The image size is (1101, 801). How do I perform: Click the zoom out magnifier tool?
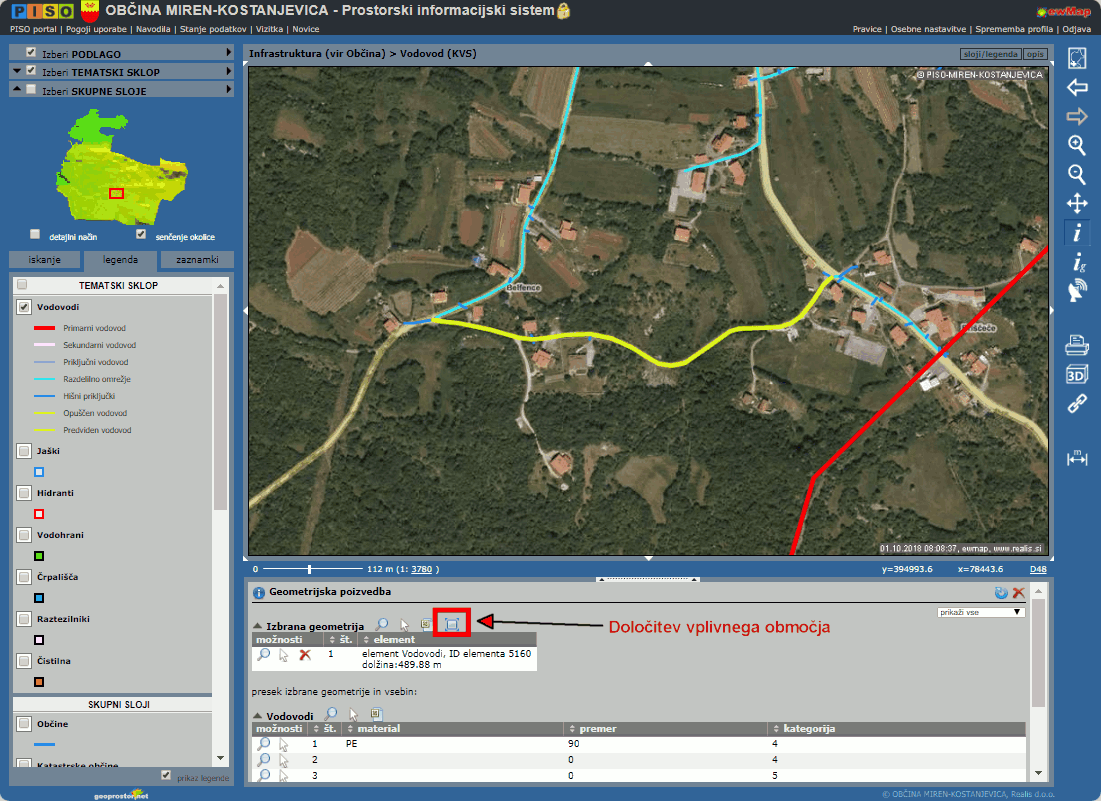coord(1077,174)
